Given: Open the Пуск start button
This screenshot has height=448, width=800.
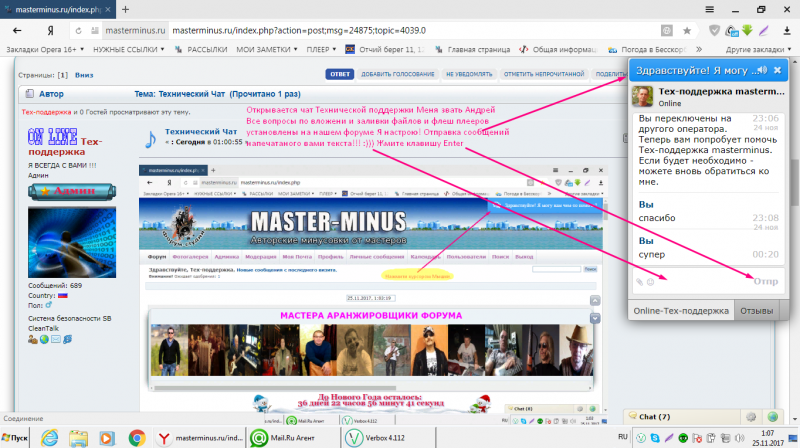Looking at the screenshot, I should coord(14,438).
